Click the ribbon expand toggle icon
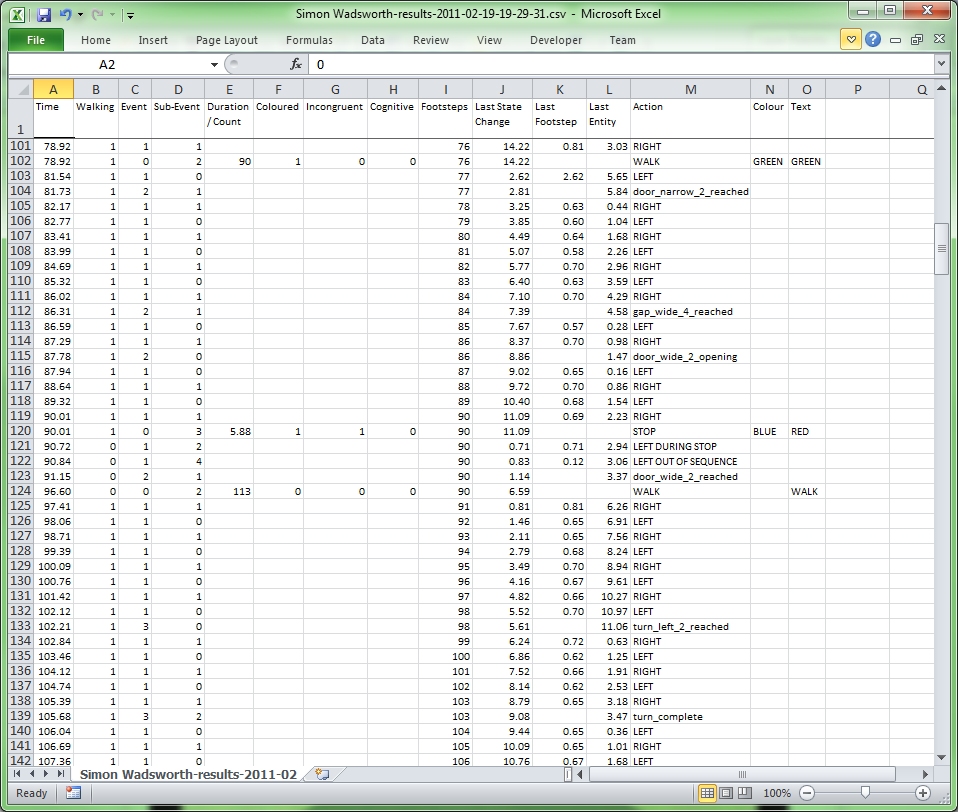Image resolution: width=958 pixels, height=812 pixels. tap(850, 40)
